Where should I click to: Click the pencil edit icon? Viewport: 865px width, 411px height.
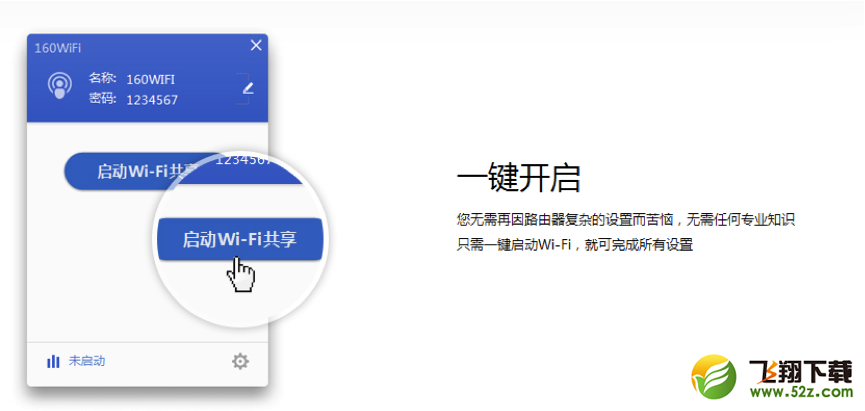[x=248, y=87]
